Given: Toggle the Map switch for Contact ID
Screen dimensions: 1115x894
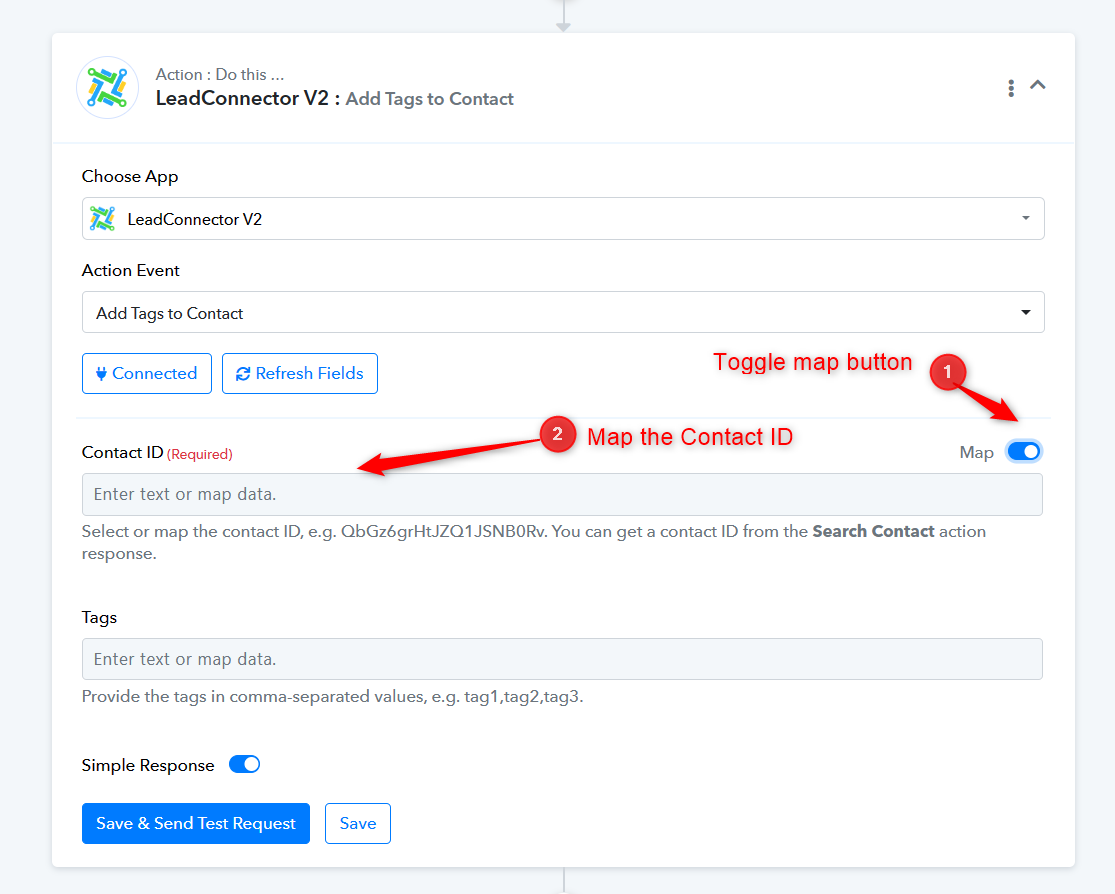Looking at the screenshot, I should tap(1024, 452).
